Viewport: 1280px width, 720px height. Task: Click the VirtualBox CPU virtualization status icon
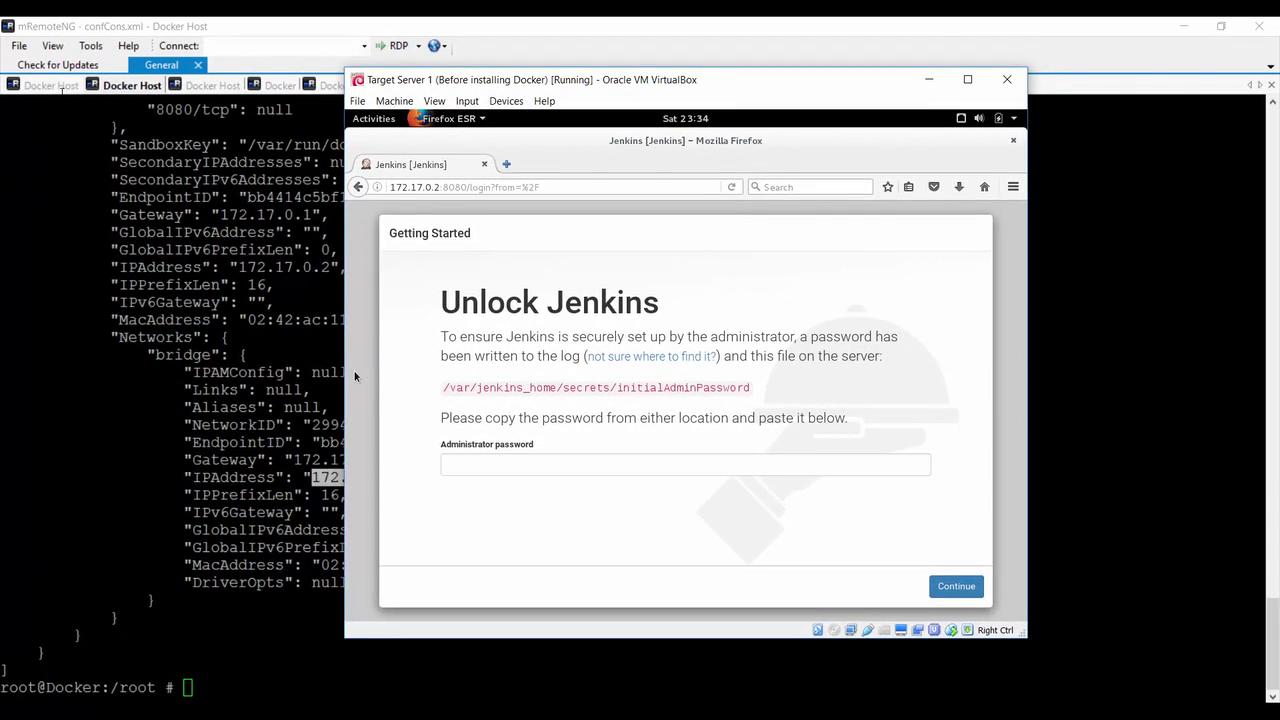pos(934,630)
